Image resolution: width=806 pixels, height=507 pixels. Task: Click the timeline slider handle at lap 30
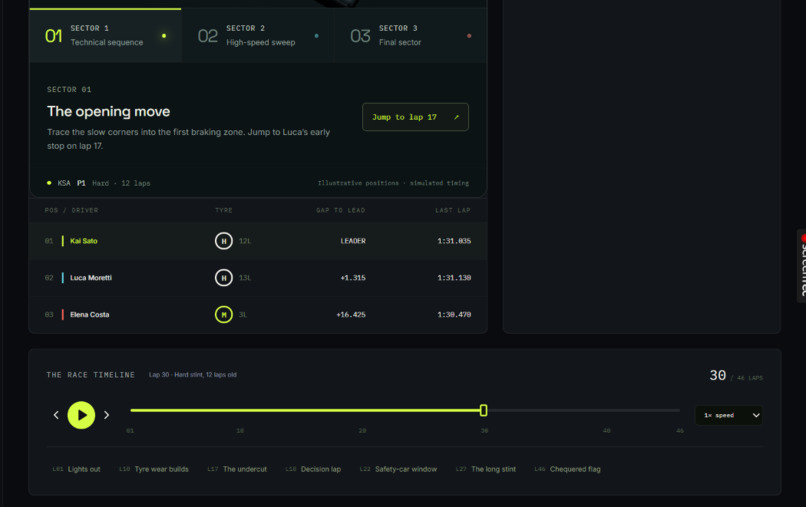coord(483,410)
